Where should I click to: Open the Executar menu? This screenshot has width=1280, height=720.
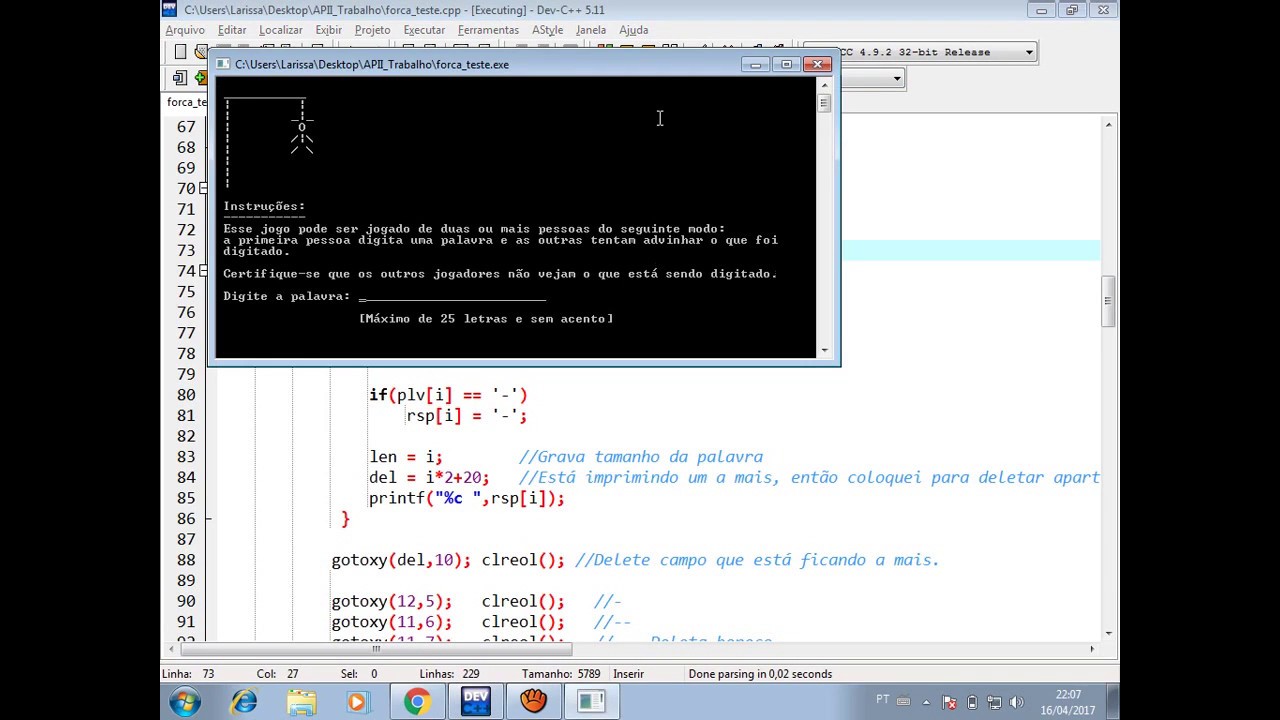[424, 30]
